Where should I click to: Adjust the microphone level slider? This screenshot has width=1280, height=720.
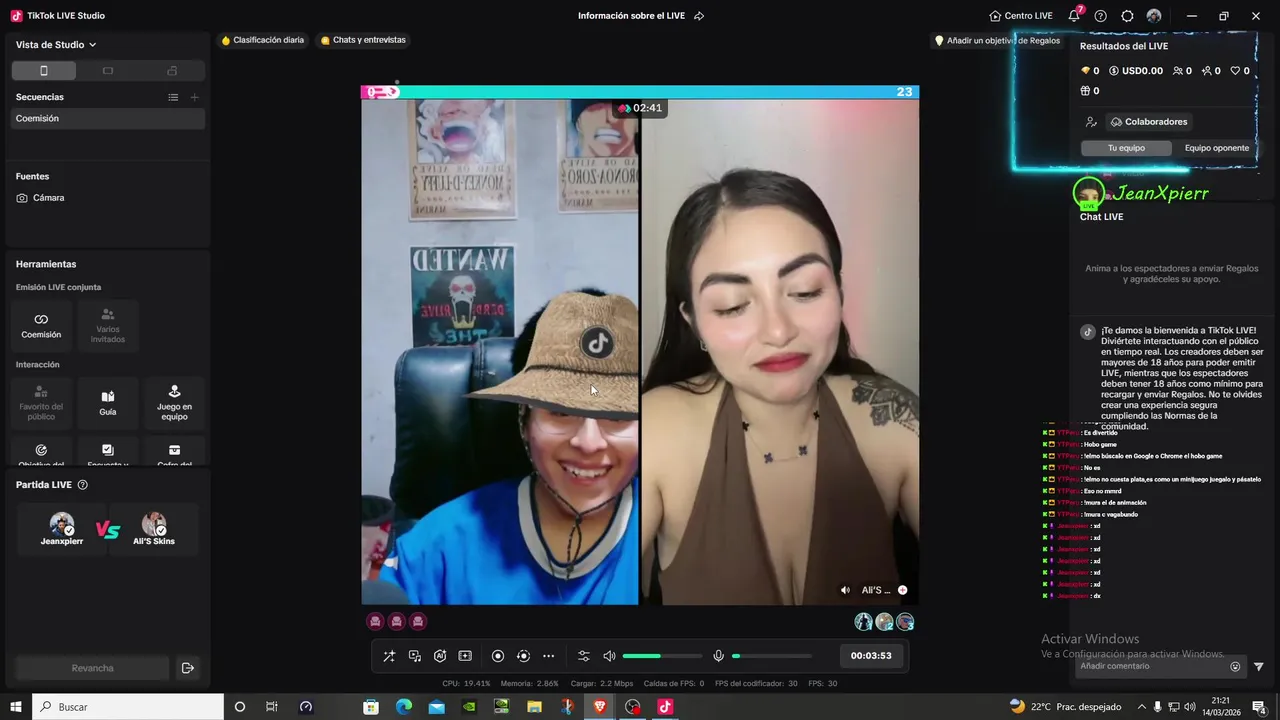point(771,656)
